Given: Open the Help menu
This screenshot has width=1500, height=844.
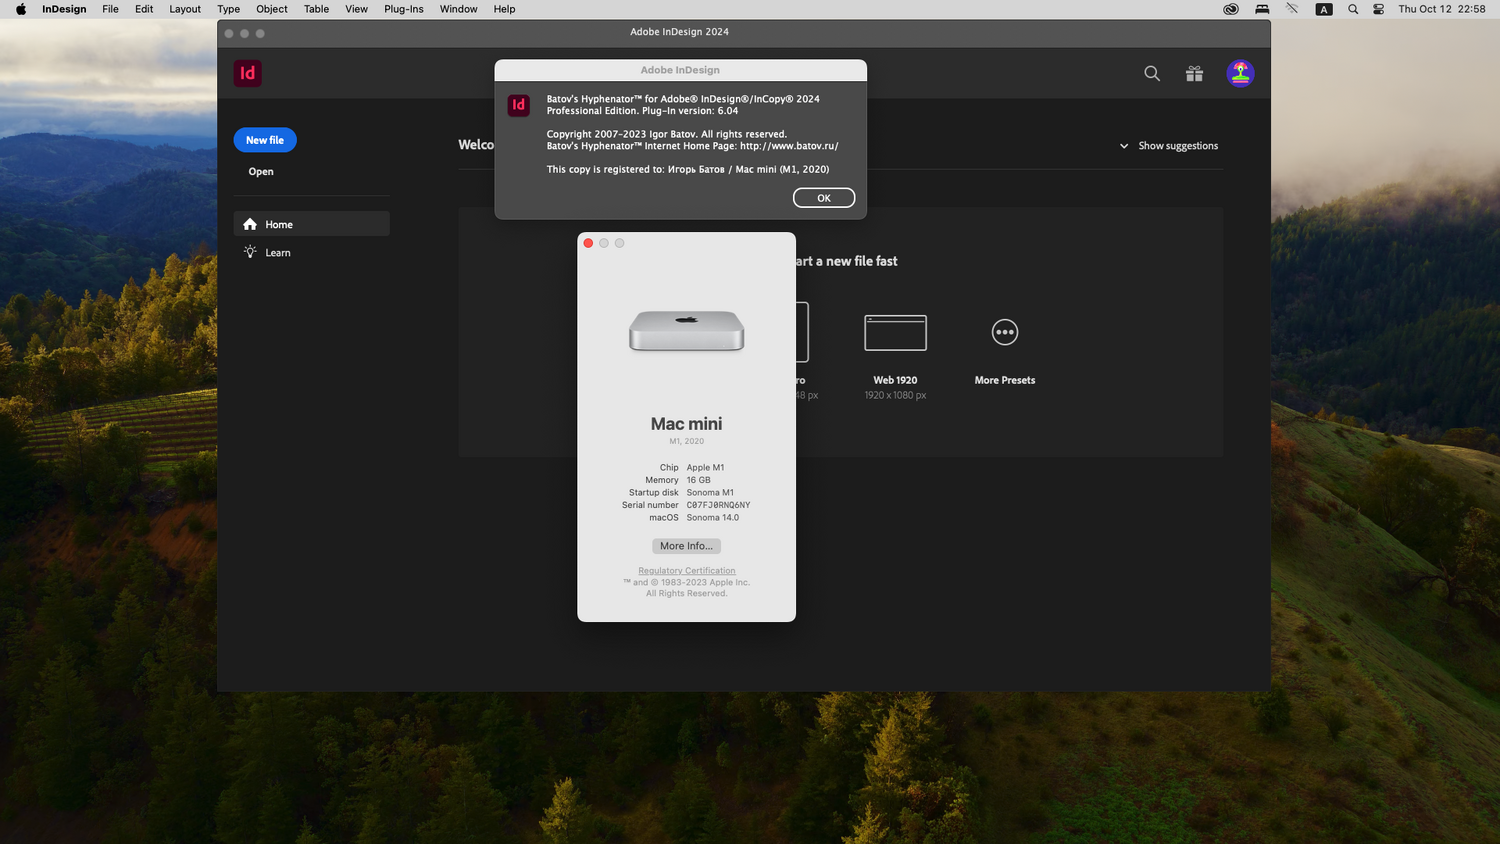Looking at the screenshot, I should click(x=504, y=9).
